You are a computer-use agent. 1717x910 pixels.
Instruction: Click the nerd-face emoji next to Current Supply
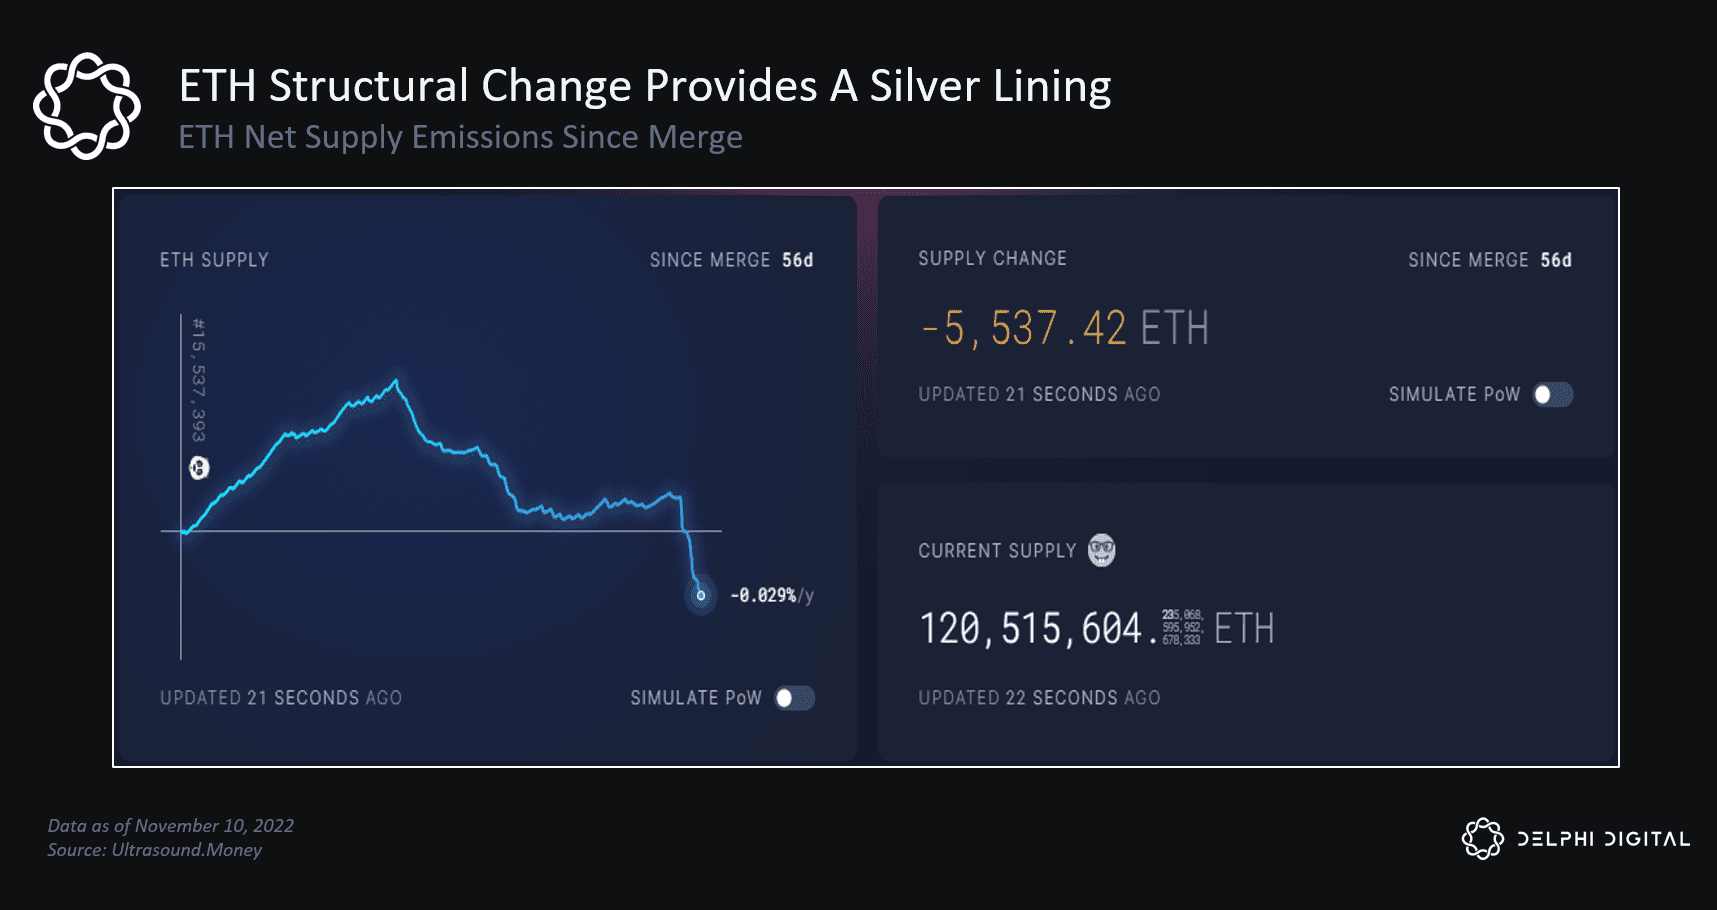coord(1101,550)
